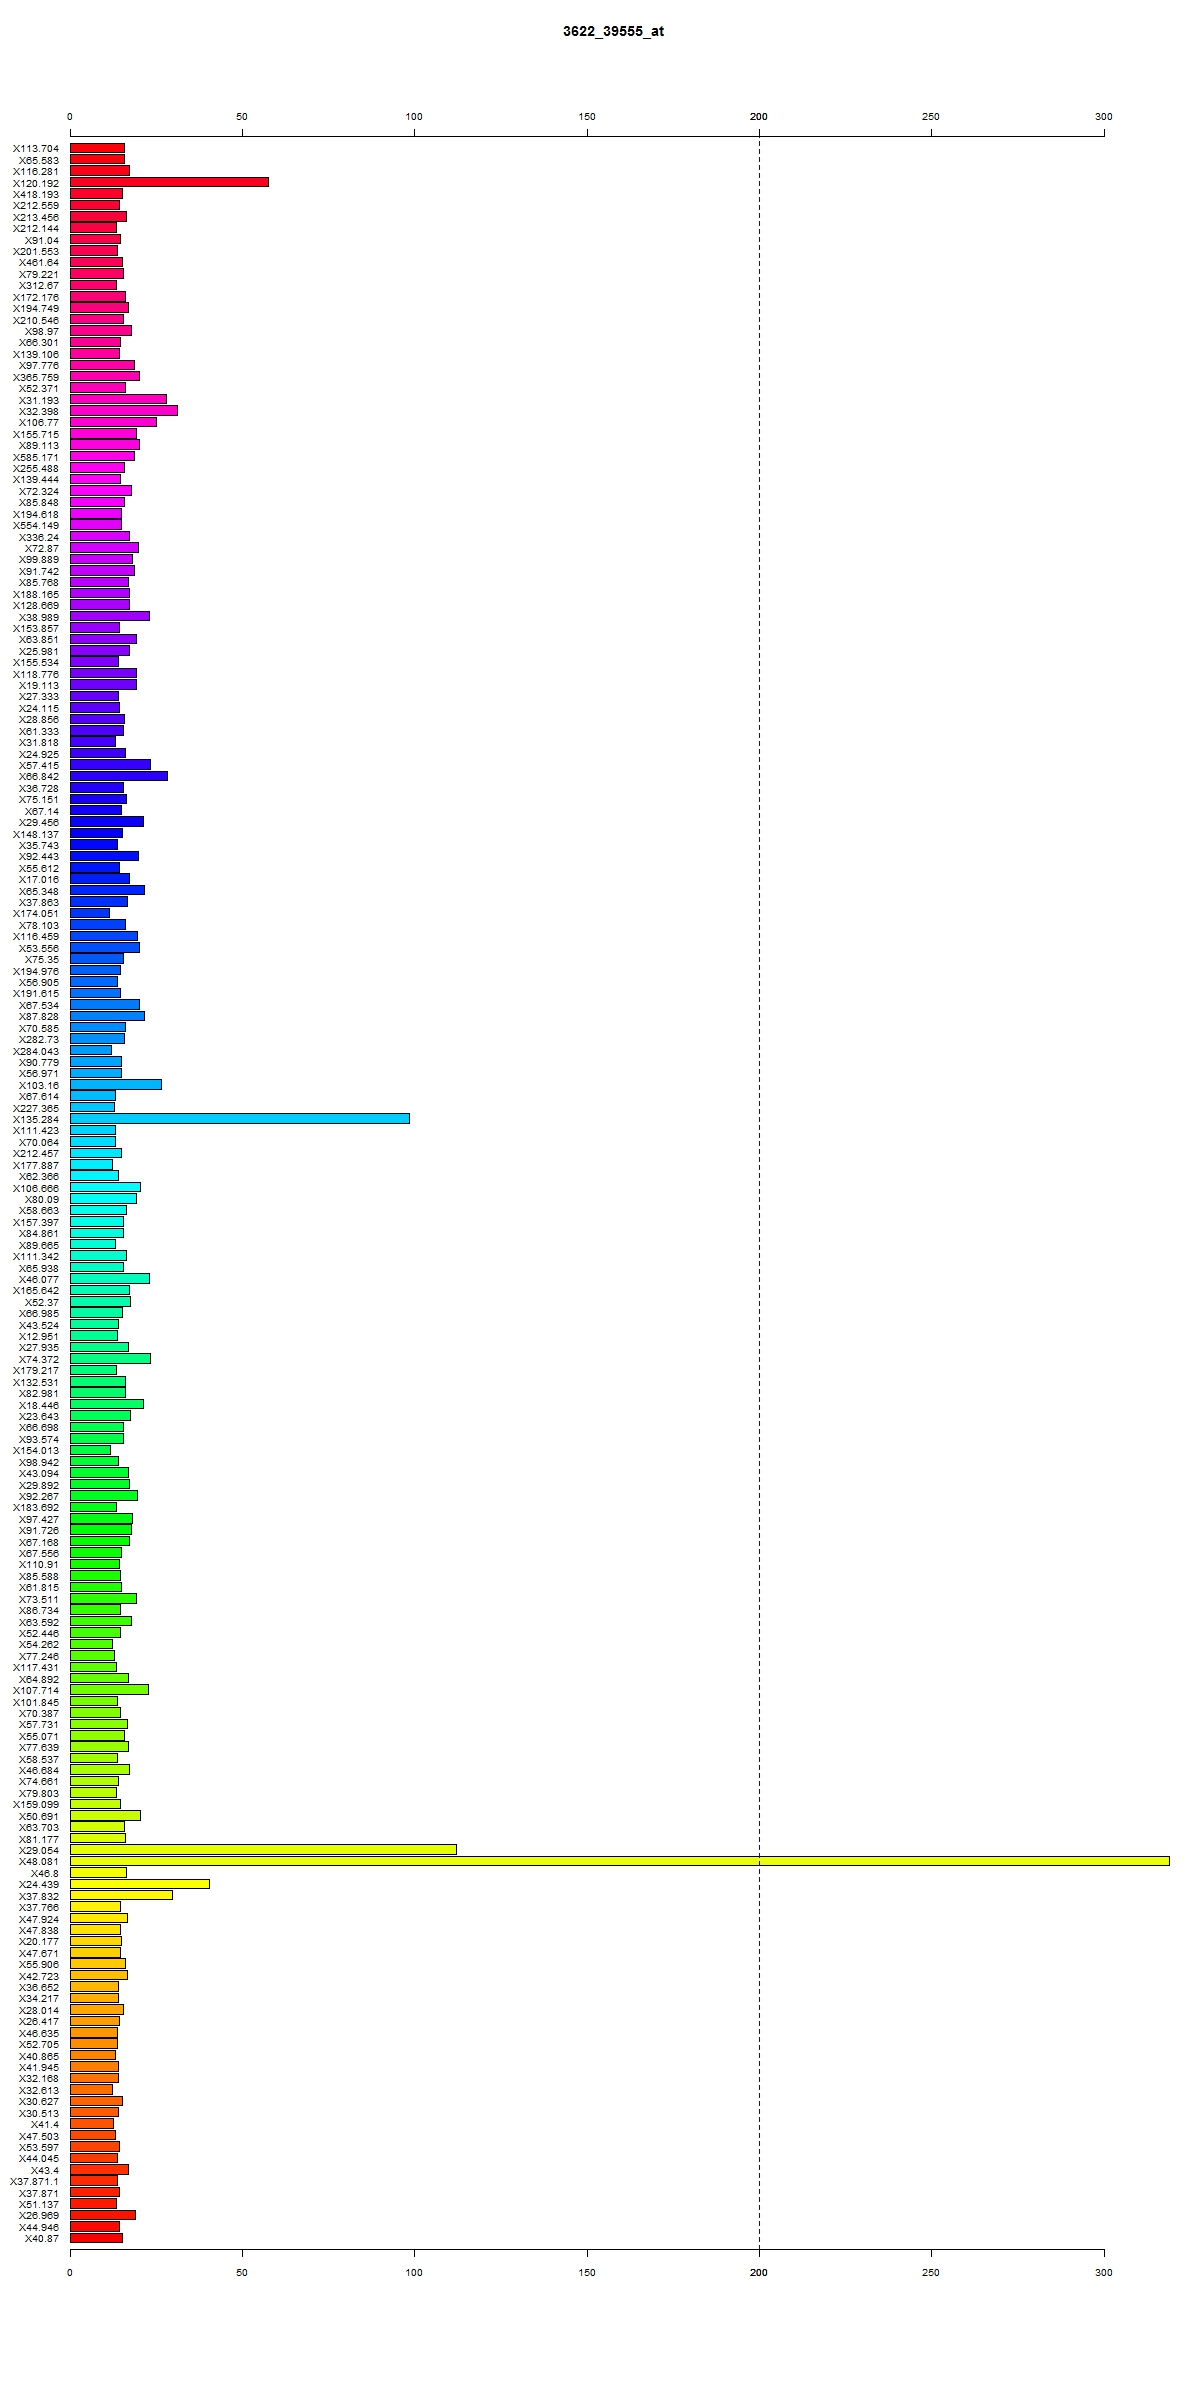Click the X227.365 row label
The image size is (1200, 2400).
pos(36,1108)
